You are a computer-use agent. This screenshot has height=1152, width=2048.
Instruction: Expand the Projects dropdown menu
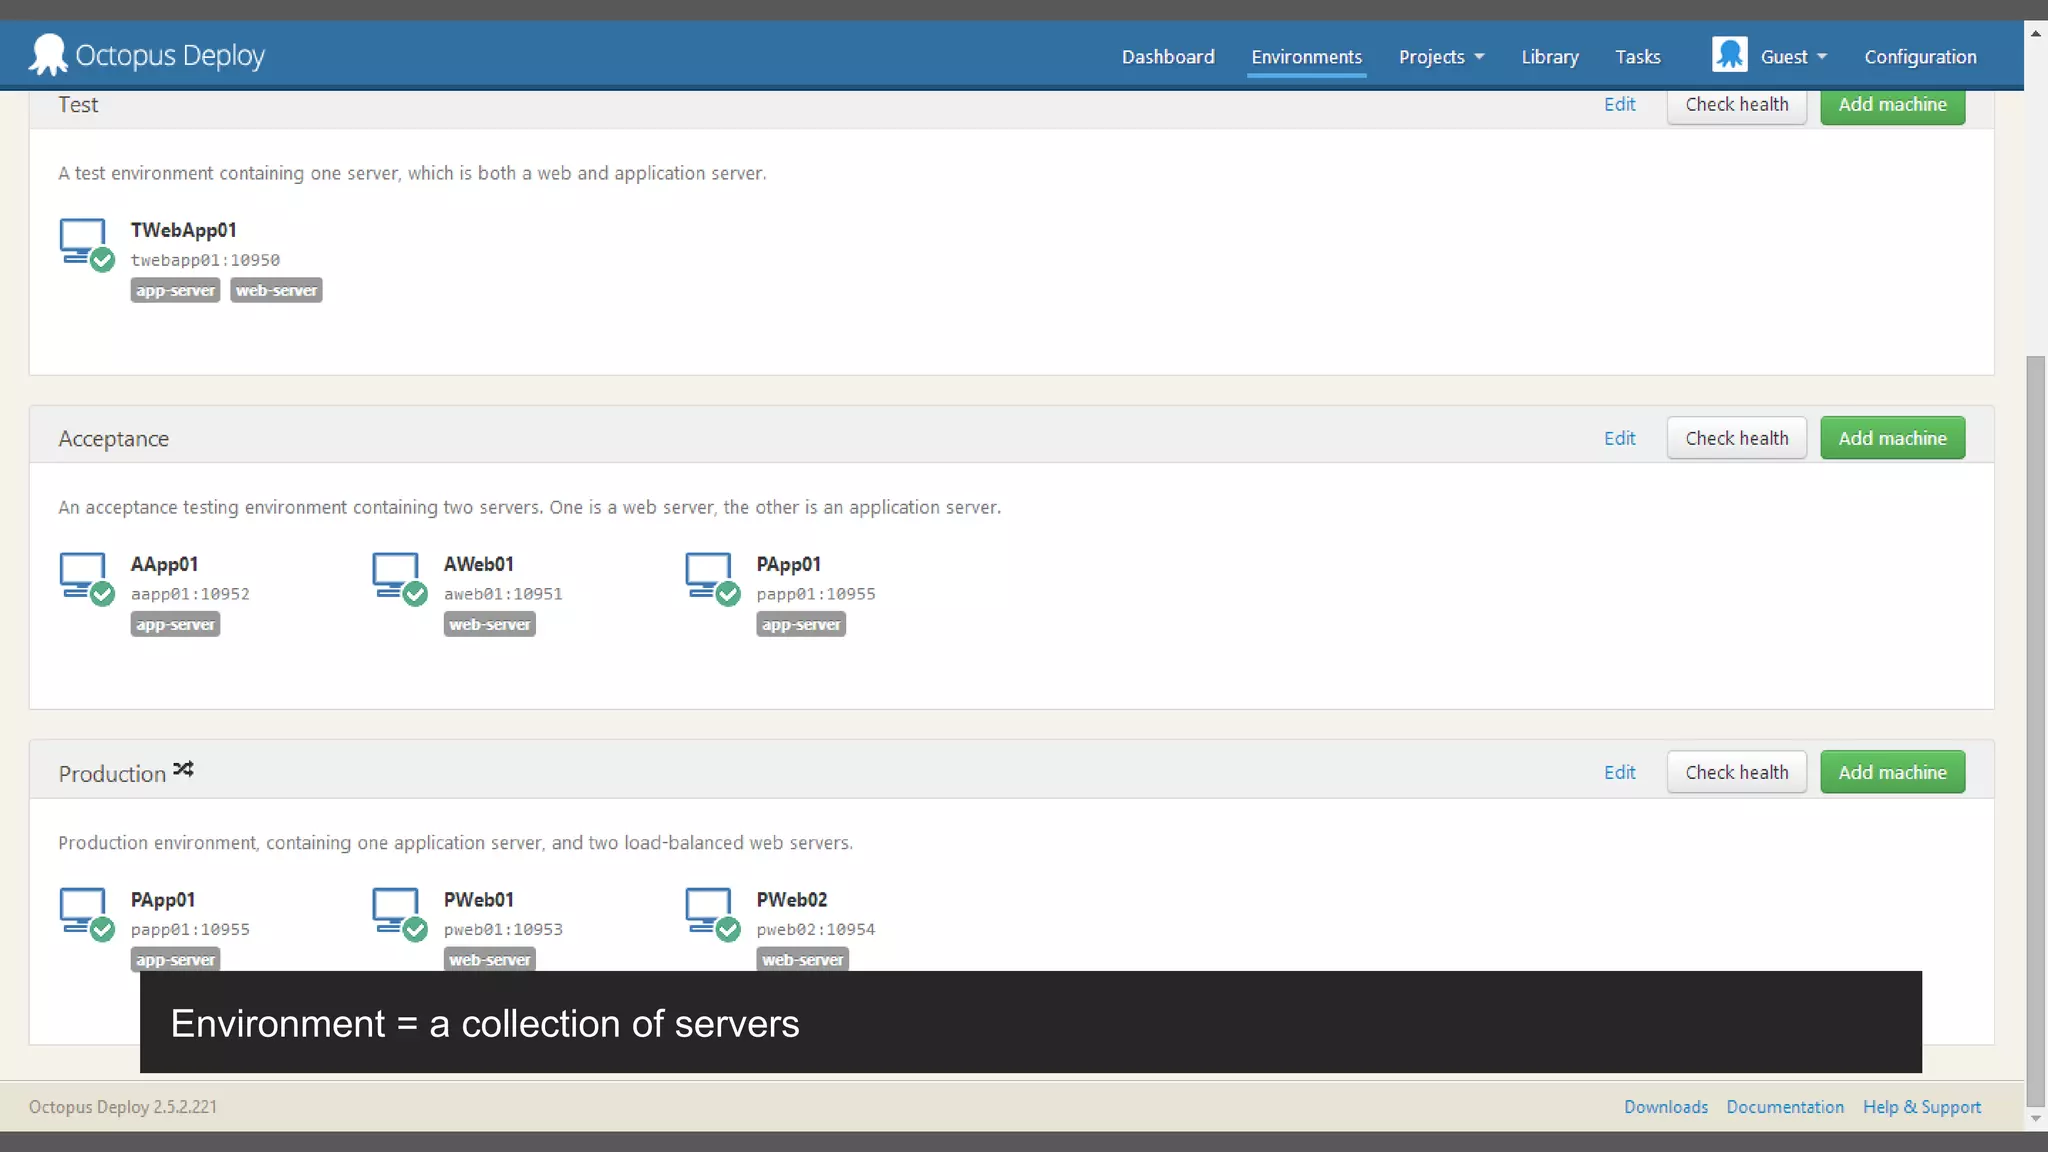coord(1441,57)
